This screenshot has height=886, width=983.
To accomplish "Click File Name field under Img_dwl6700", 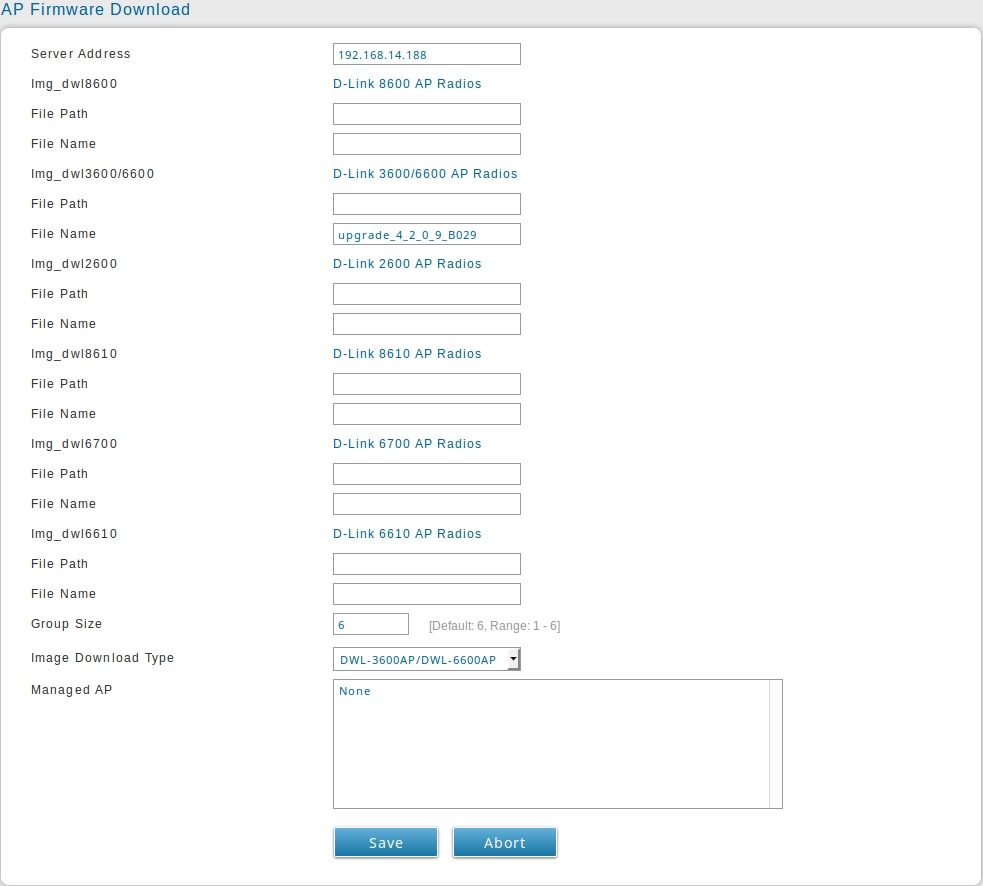I will coord(426,504).
